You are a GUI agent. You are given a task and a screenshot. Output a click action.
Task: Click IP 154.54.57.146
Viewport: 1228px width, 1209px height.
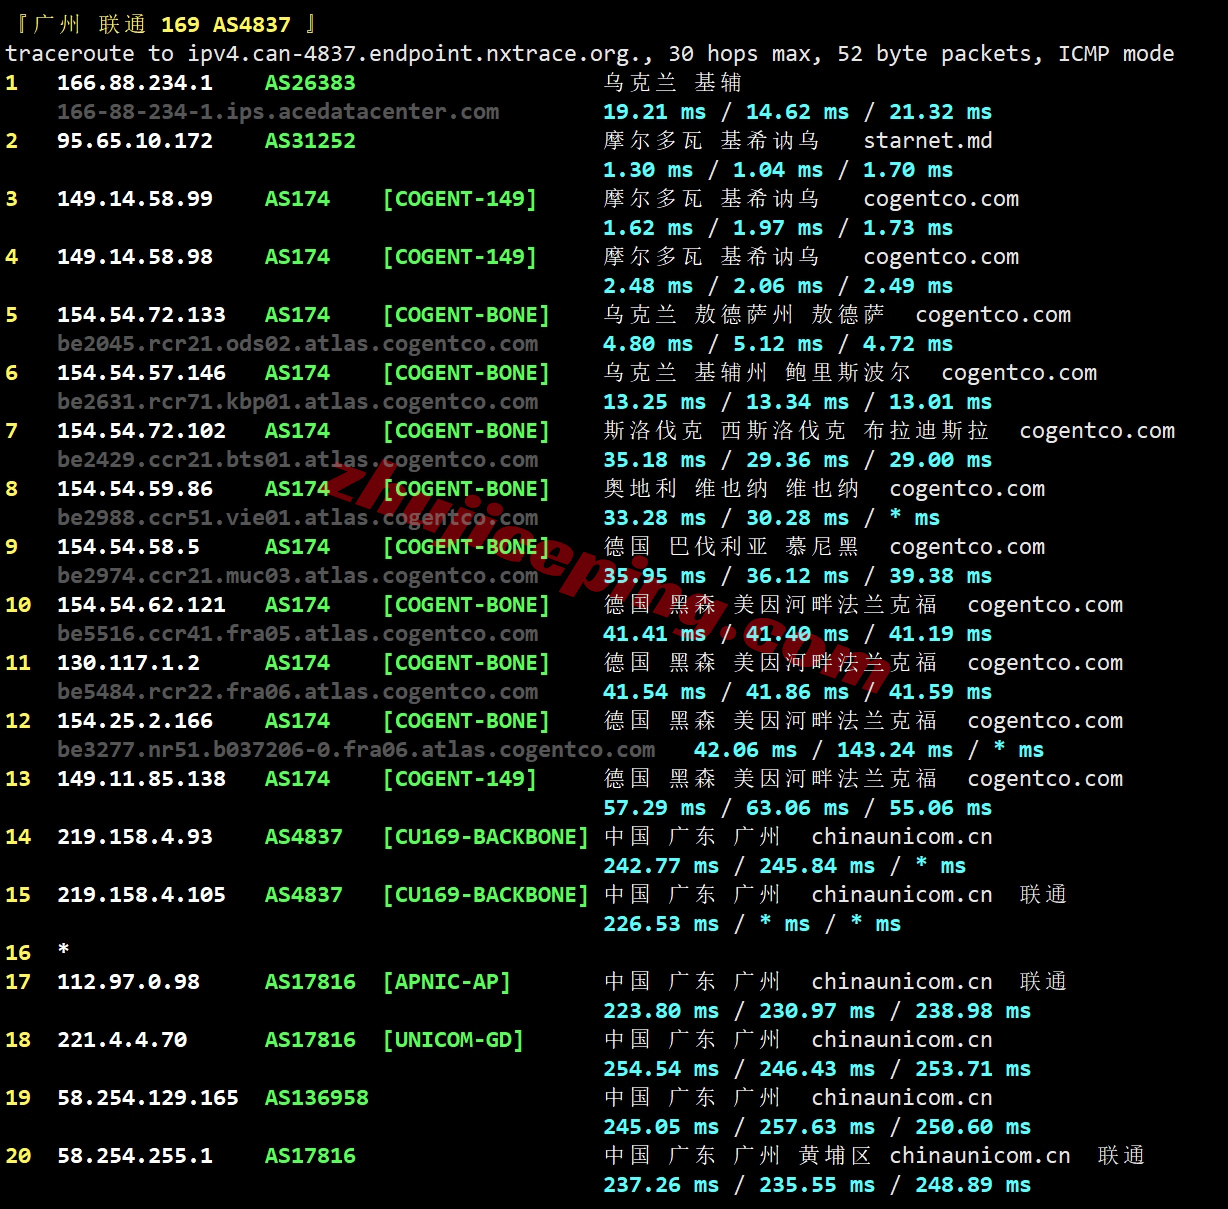tap(141, 373)
